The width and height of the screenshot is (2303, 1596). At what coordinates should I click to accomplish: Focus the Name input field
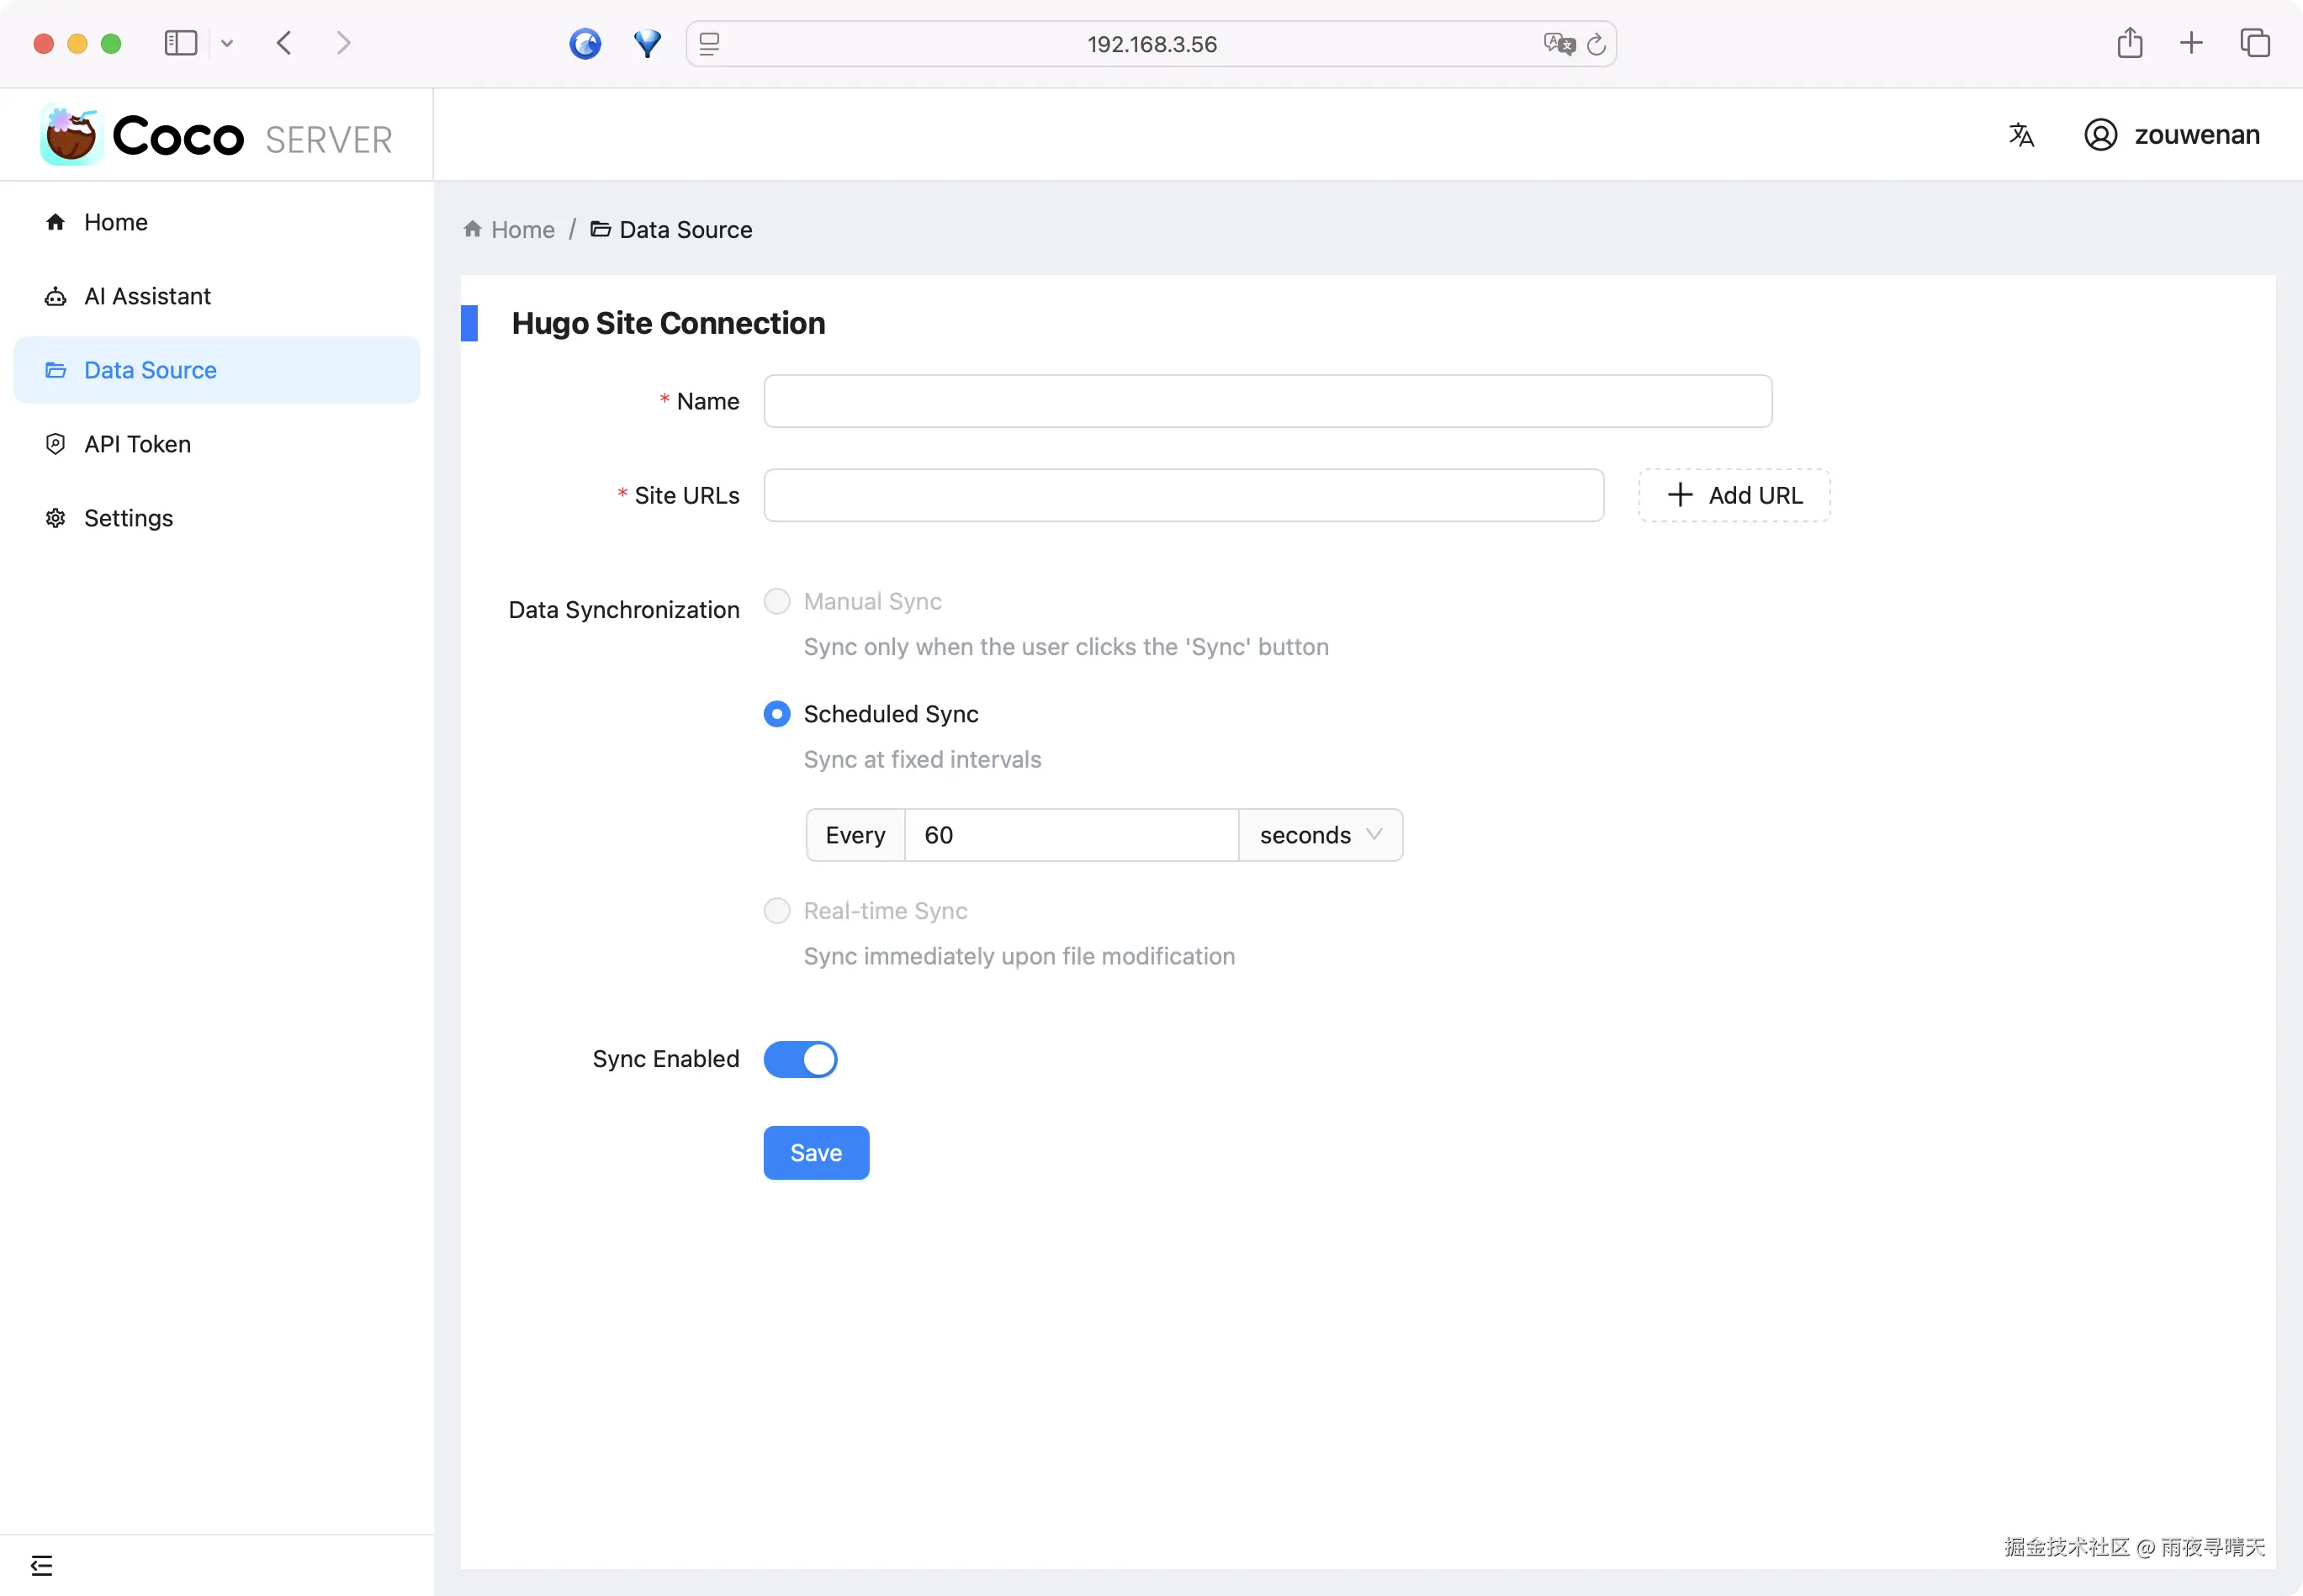(x=1267, y=401)
